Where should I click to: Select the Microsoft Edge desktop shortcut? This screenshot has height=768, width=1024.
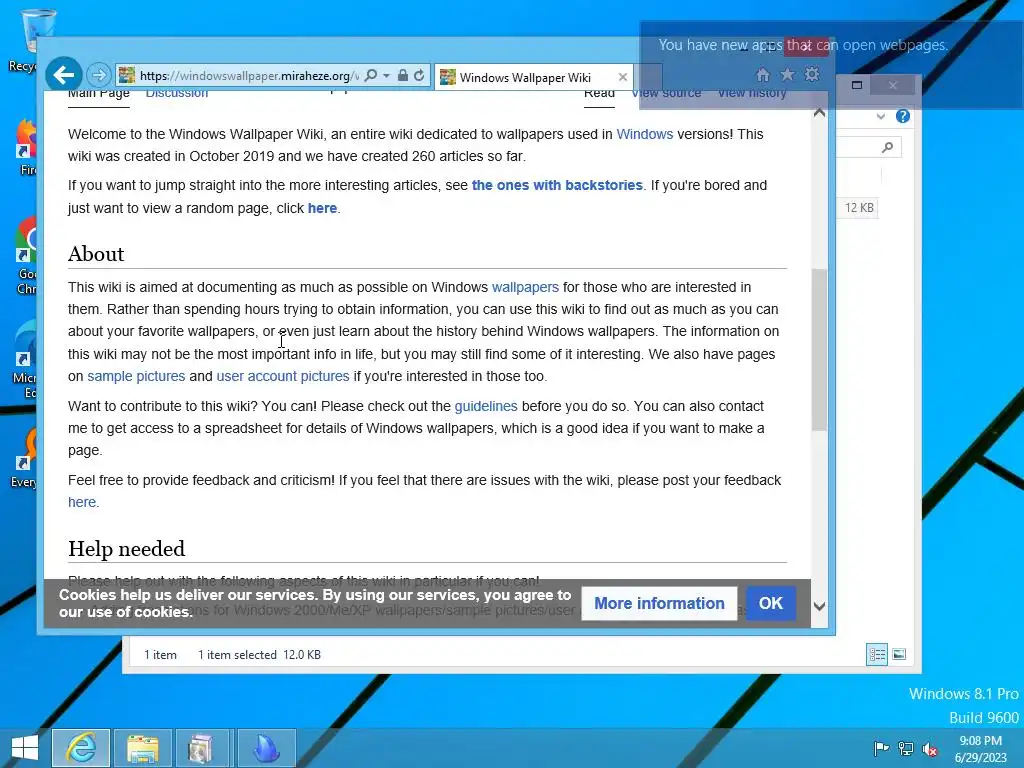[x=24, y=360]
